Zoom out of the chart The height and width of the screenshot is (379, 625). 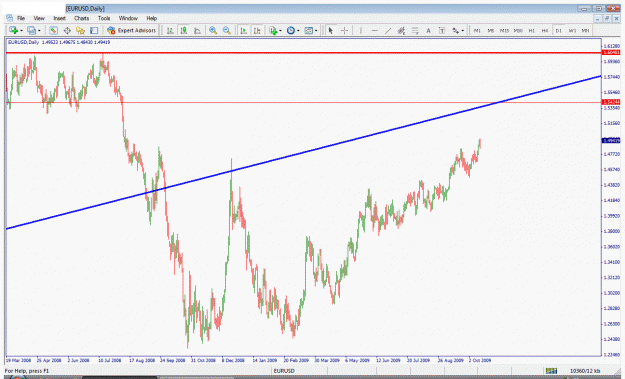tap(226, 30)
